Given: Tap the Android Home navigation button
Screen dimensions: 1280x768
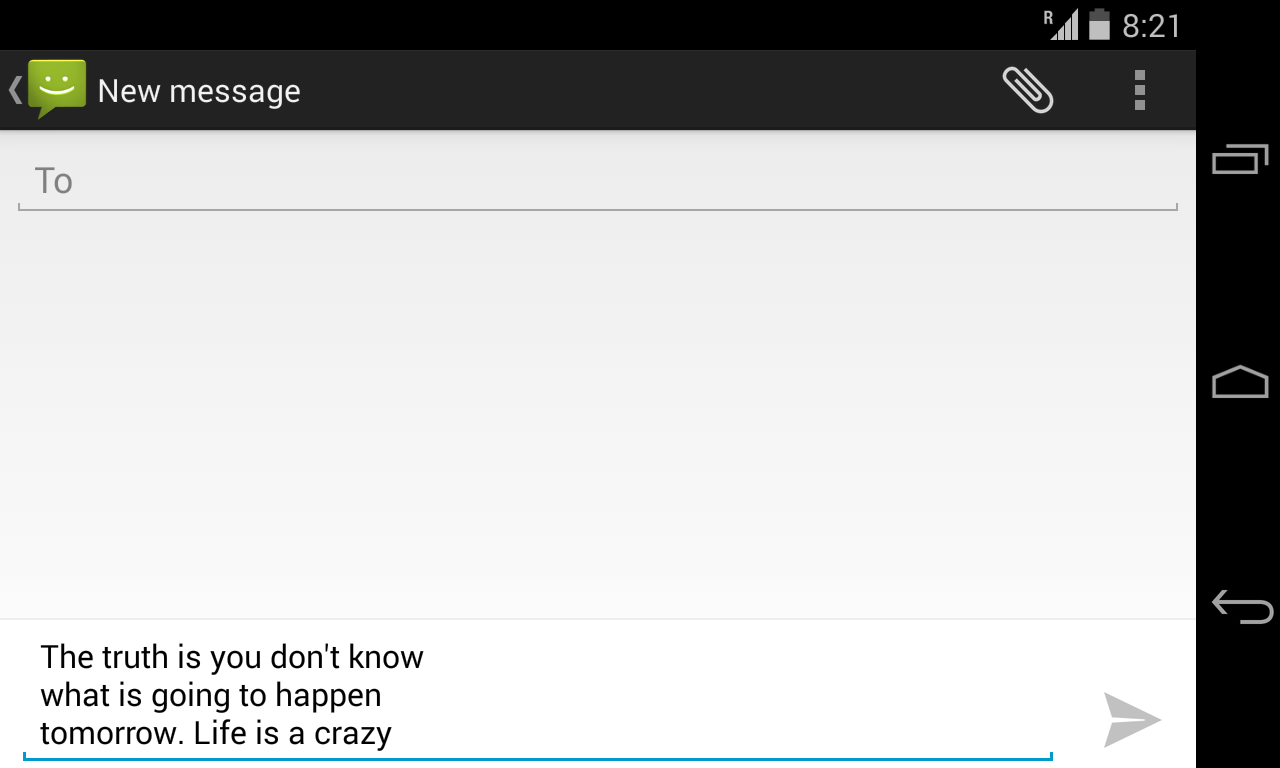Looking at the screenshot, I should pyautogui.click(x=1240, y=382).
